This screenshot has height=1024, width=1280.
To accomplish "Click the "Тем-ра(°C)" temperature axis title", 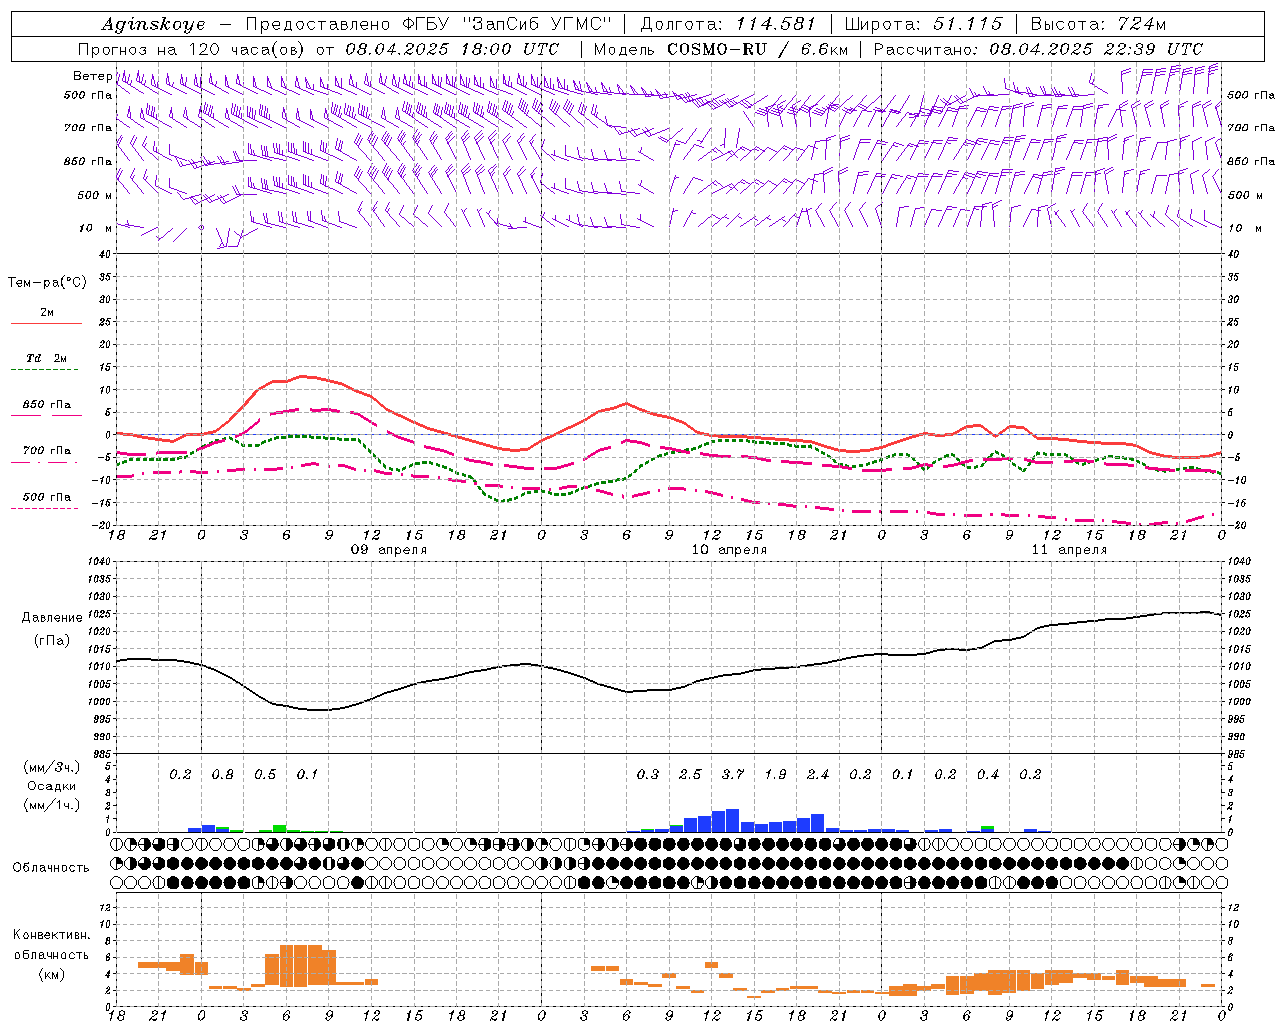I will tap(47, 283).
